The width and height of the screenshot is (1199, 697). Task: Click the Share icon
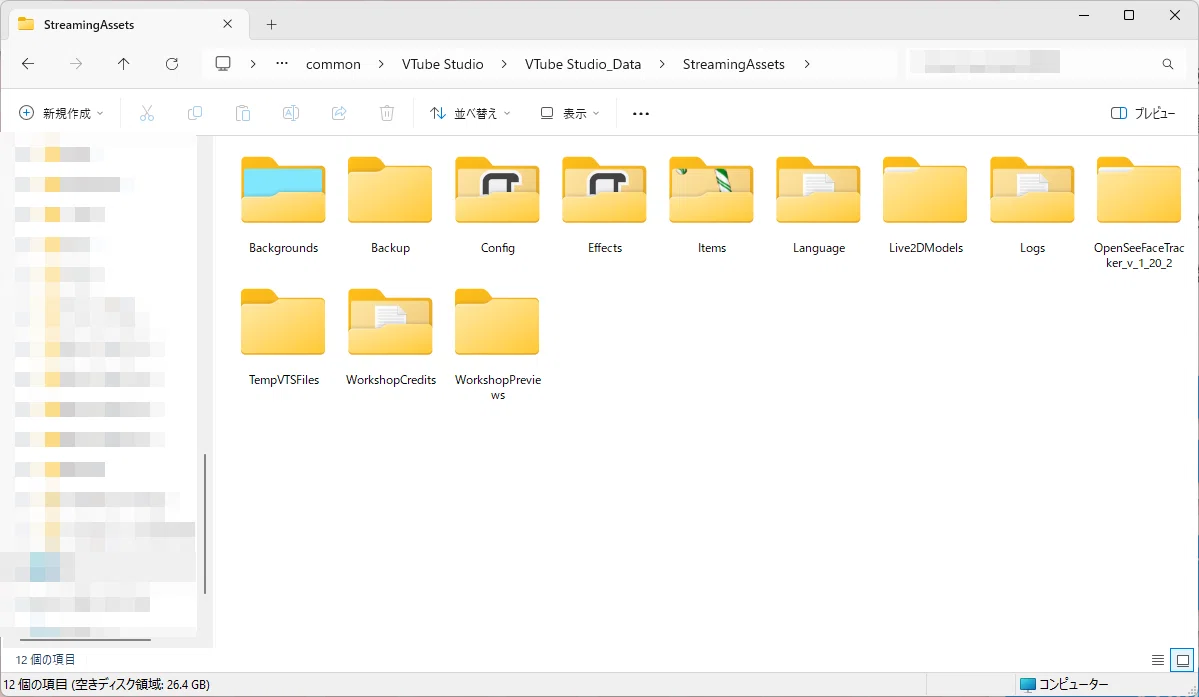click(x=339, y=113)
